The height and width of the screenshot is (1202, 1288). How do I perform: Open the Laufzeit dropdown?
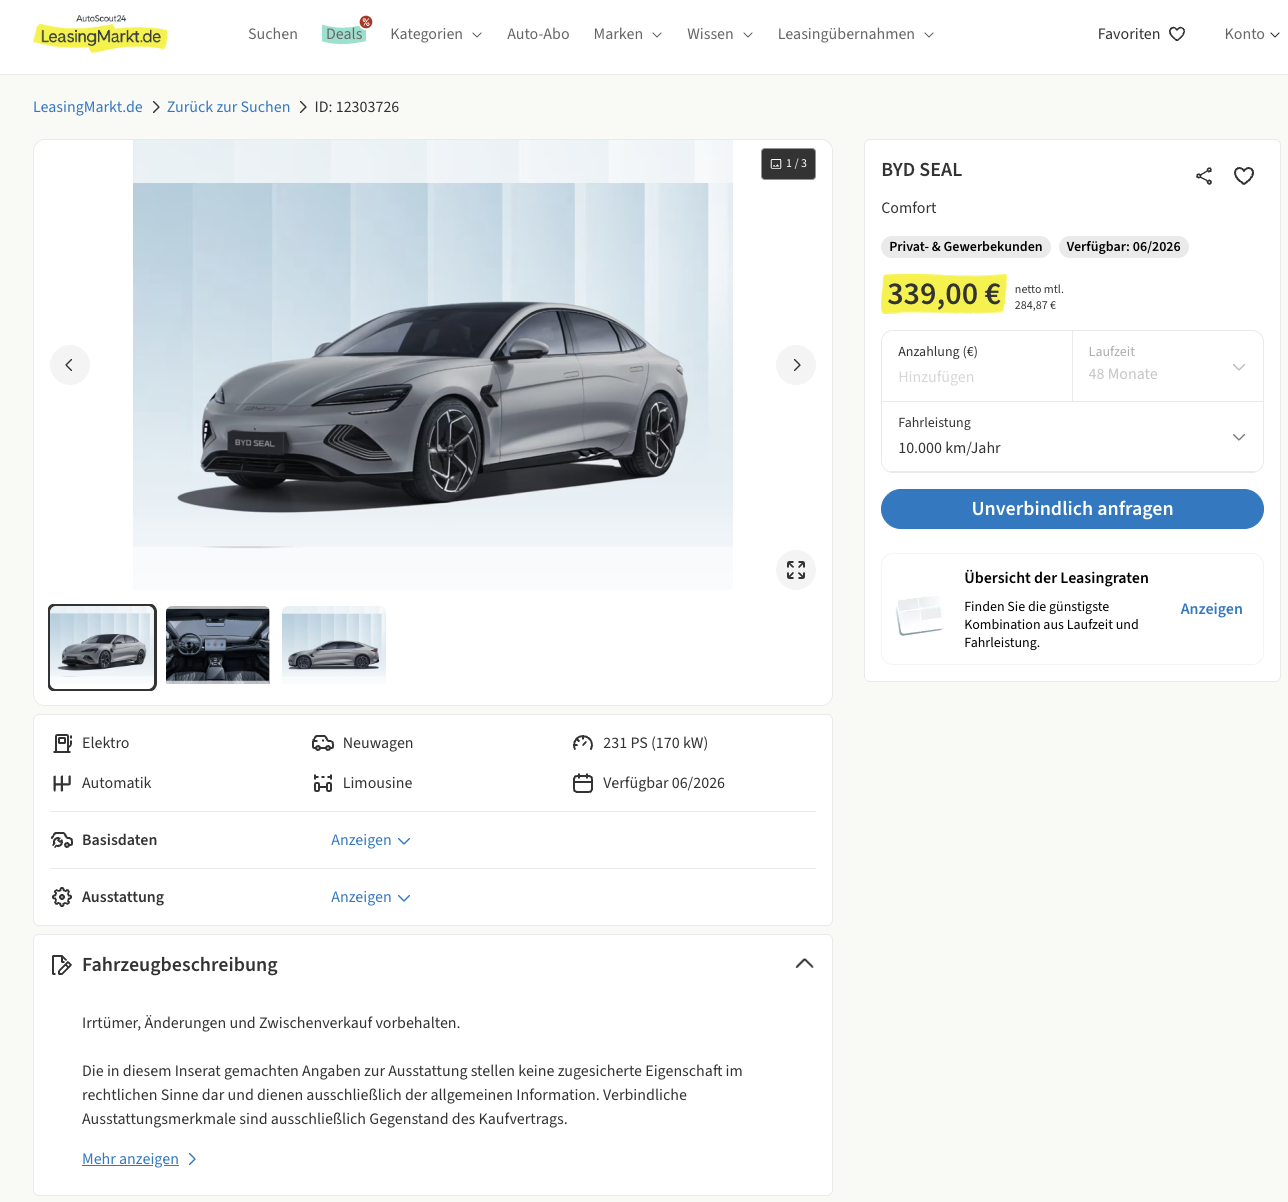(x=1167, y=366)
